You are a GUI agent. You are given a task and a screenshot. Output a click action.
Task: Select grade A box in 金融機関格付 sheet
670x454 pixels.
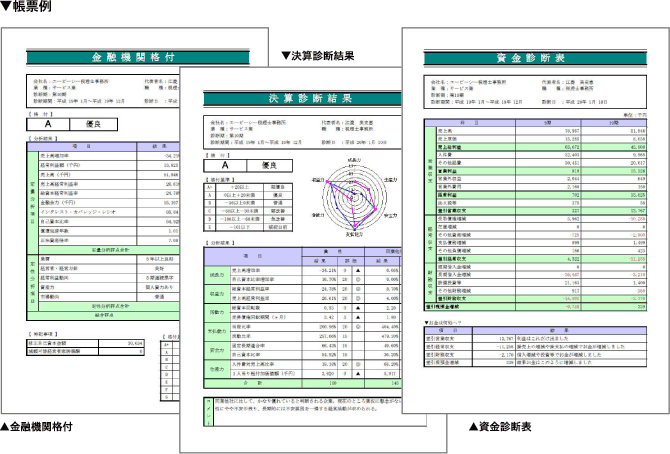point(48,124)
